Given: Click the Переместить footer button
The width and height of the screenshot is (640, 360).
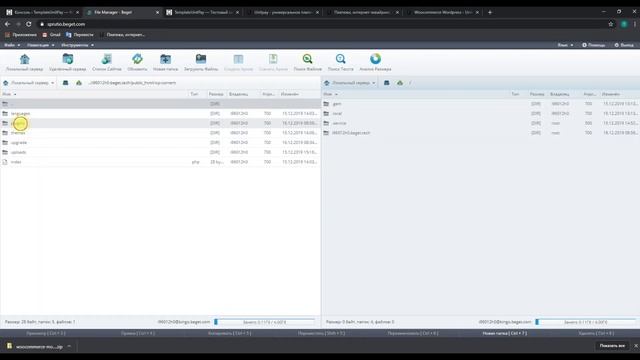Looking at the screenshot, I should coord(321,333).
